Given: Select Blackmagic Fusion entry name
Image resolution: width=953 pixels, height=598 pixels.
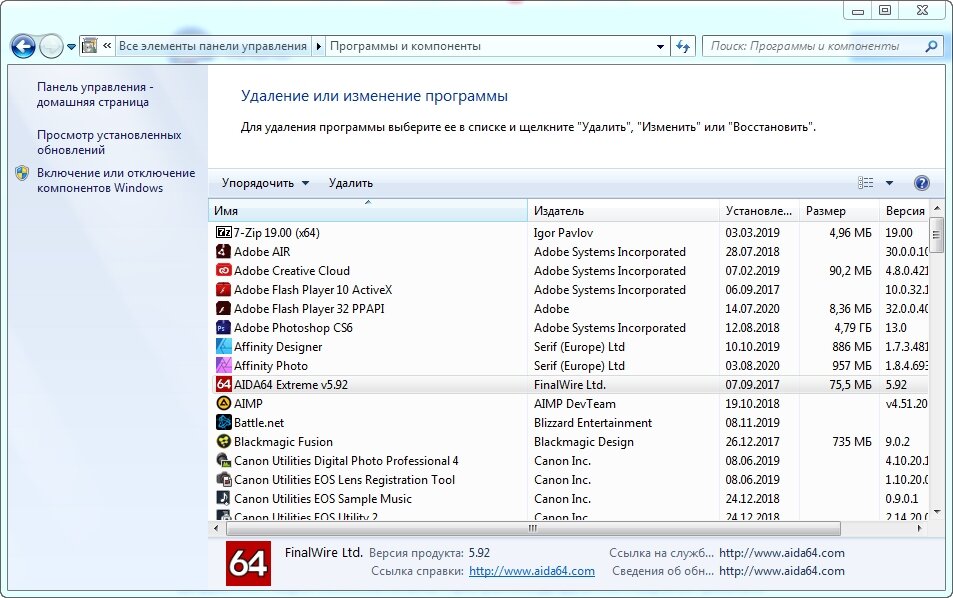Looking at the screenshot, I should pyautogui.click(x=283, y=442).
